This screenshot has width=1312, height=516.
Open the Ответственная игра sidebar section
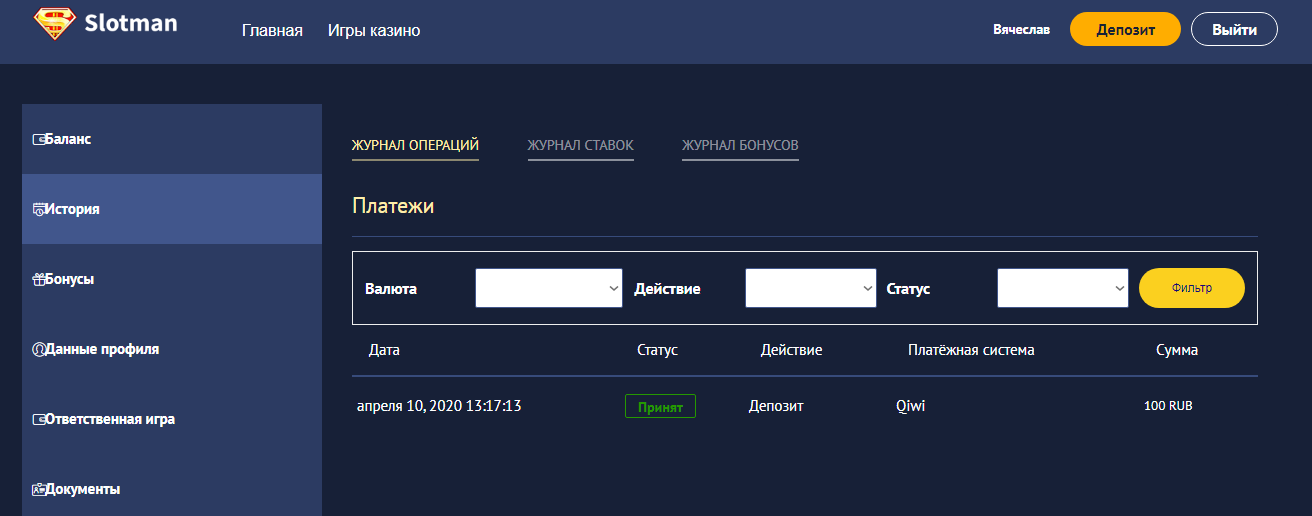point(172,419)
